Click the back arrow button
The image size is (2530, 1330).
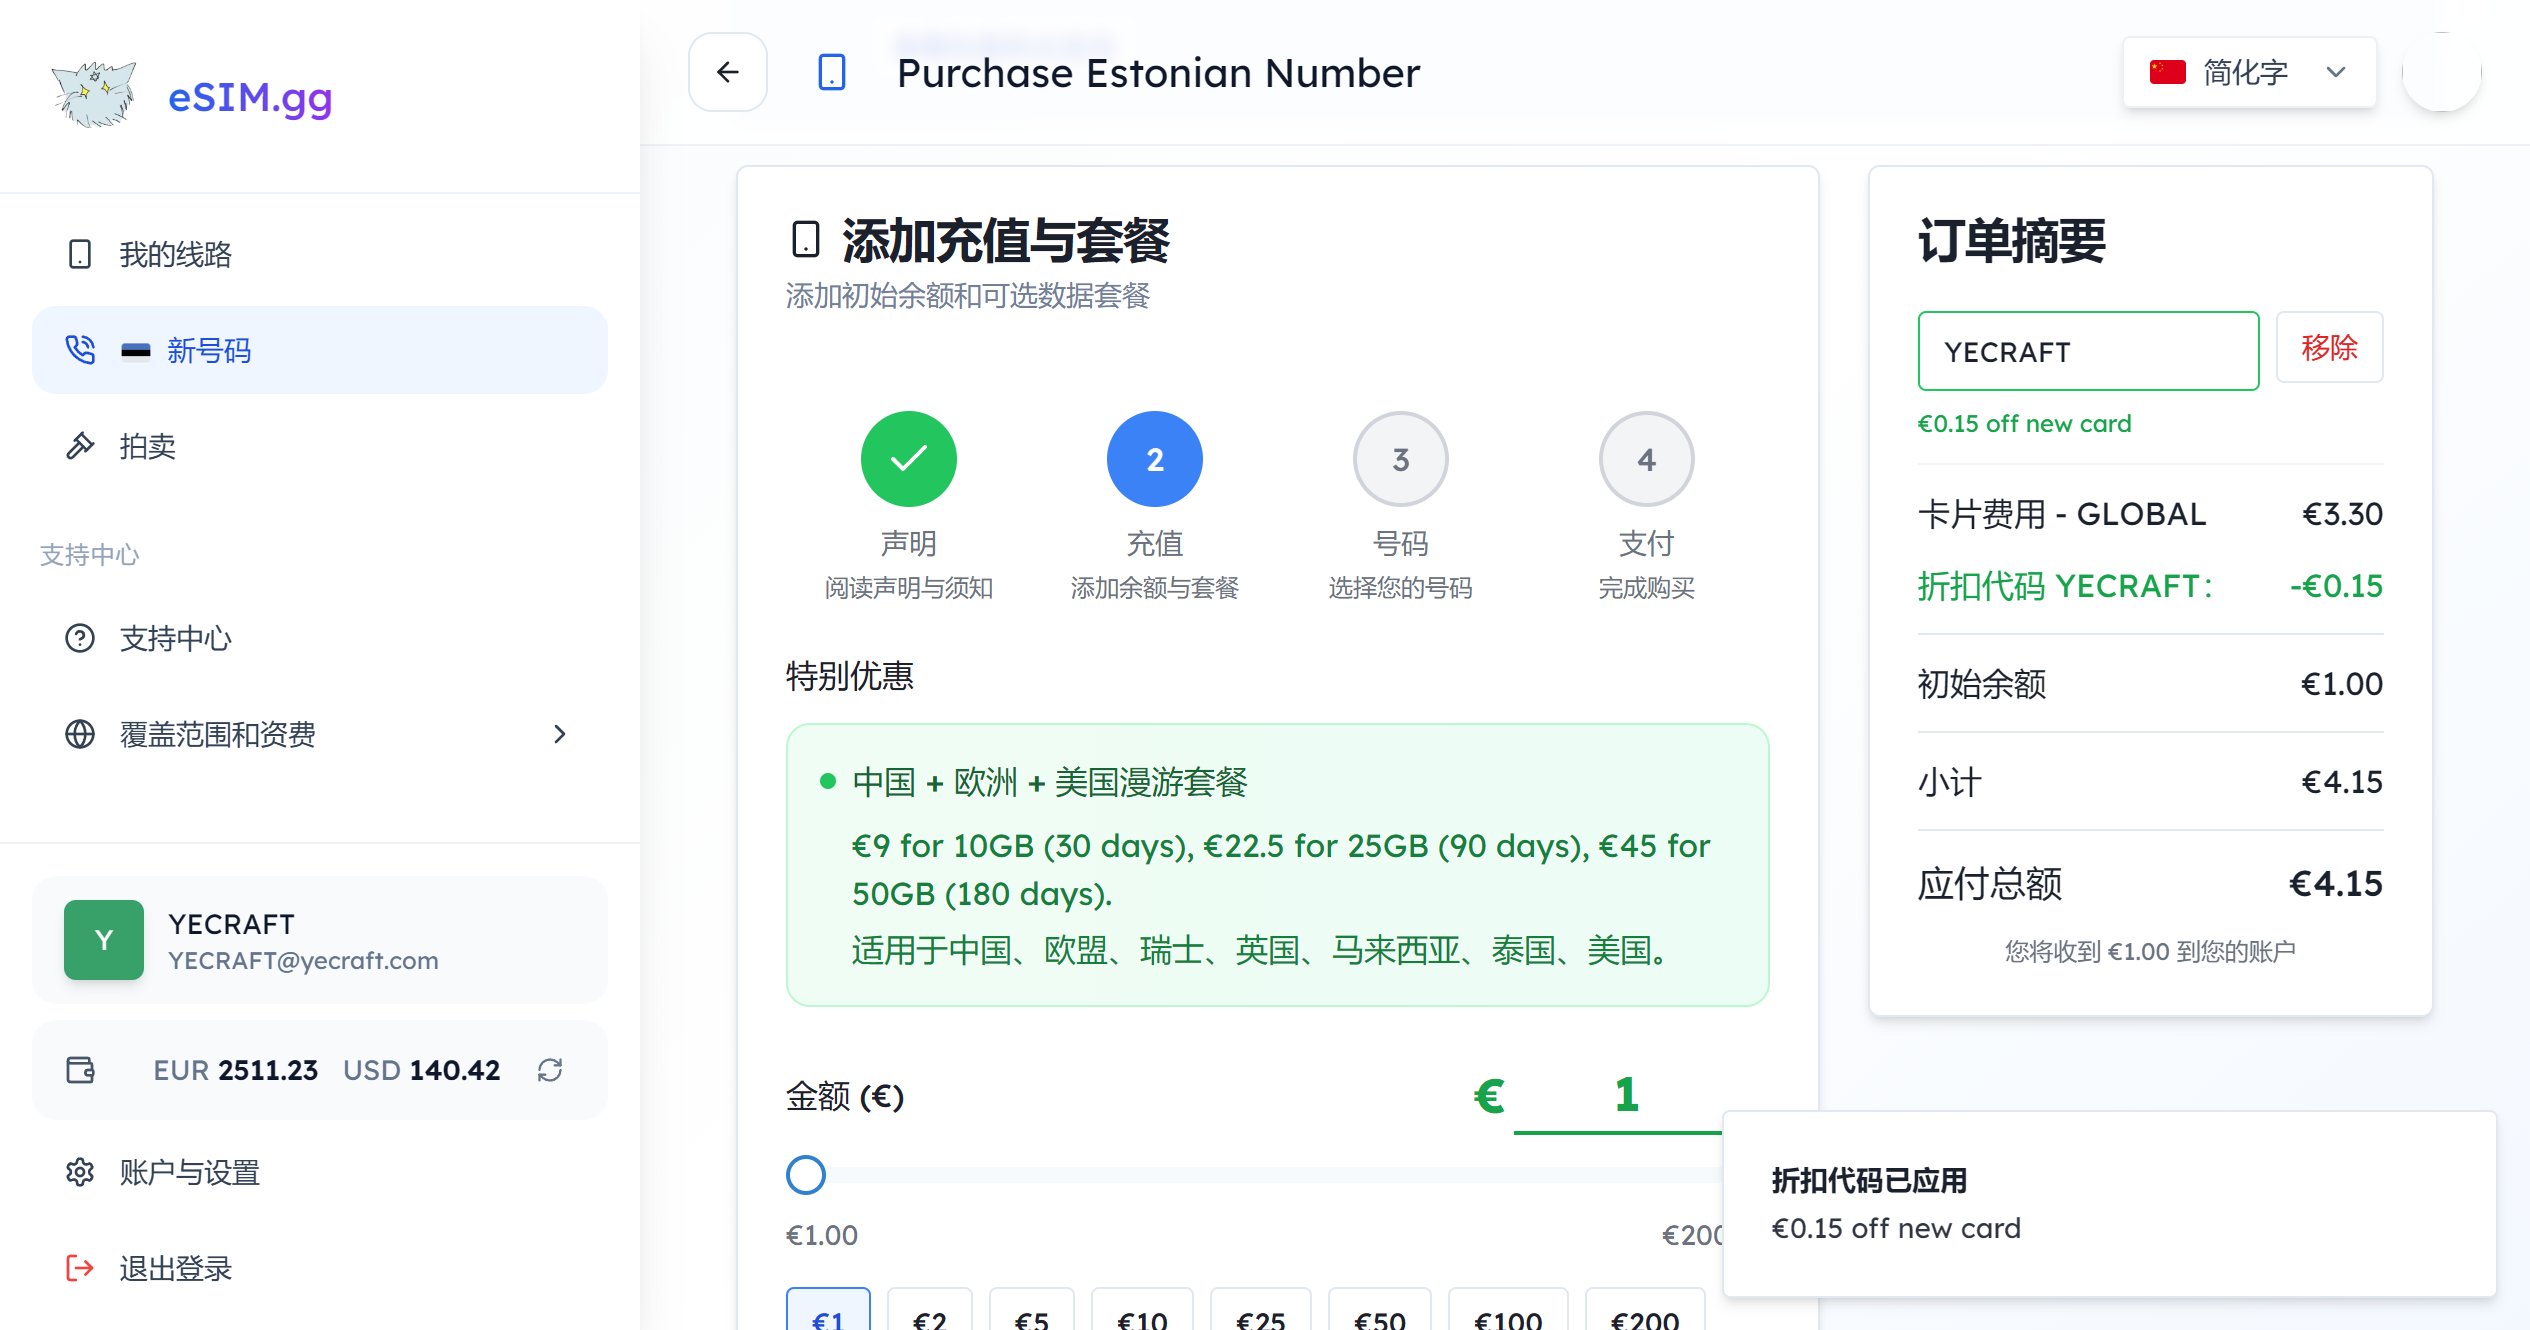click(727, 72)
